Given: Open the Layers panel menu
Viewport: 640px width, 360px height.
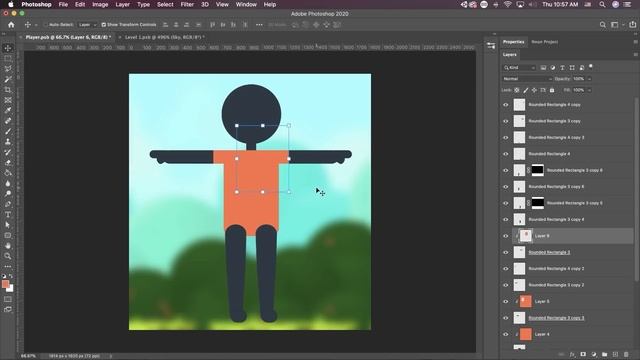Looking at the screenshot, I should tap(635, 55).
